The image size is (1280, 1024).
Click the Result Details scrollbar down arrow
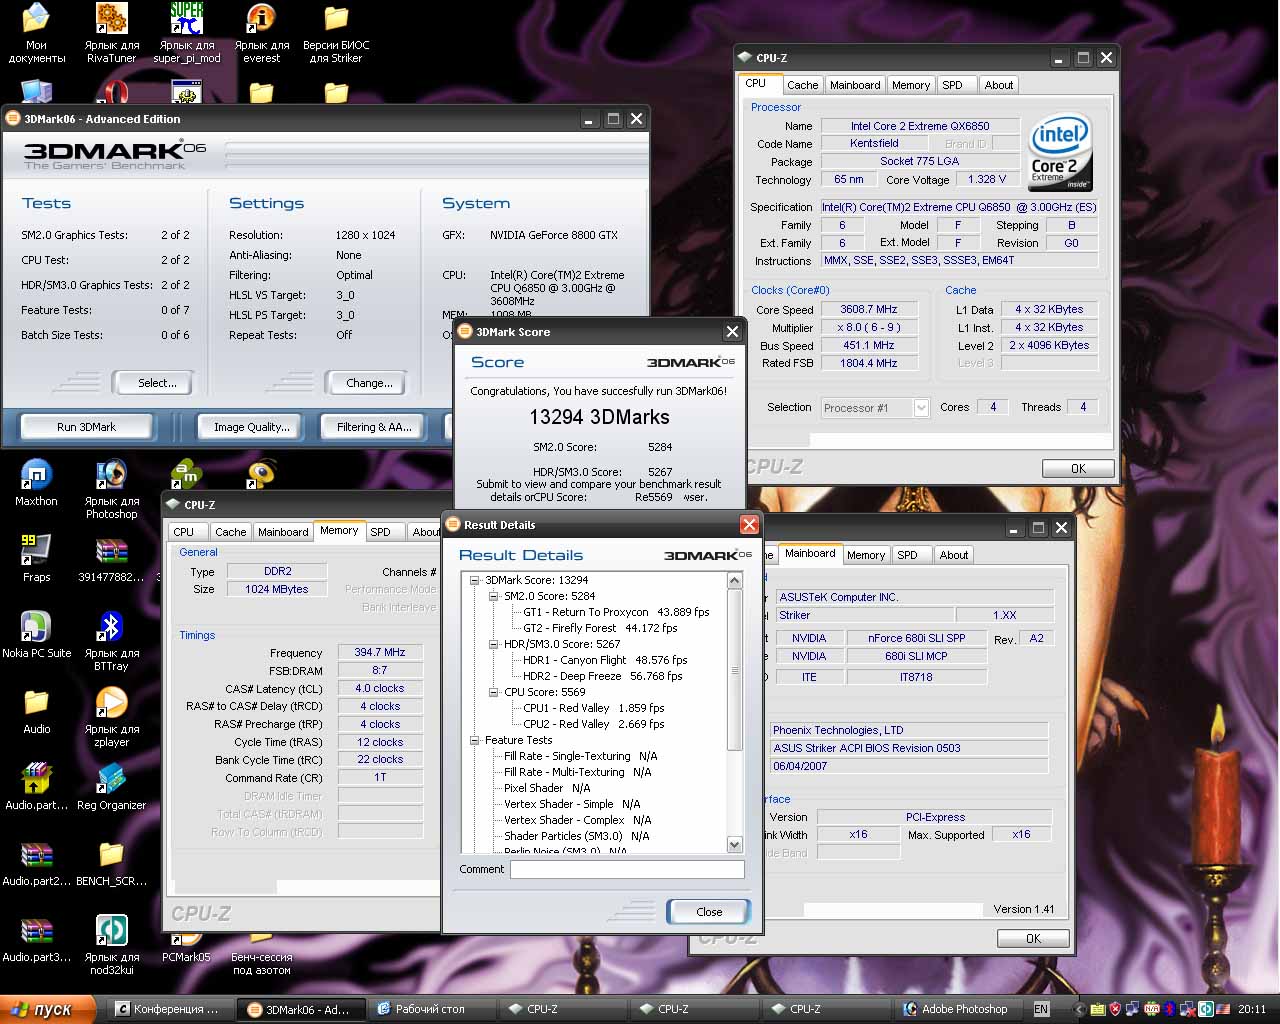click(735, 845)
